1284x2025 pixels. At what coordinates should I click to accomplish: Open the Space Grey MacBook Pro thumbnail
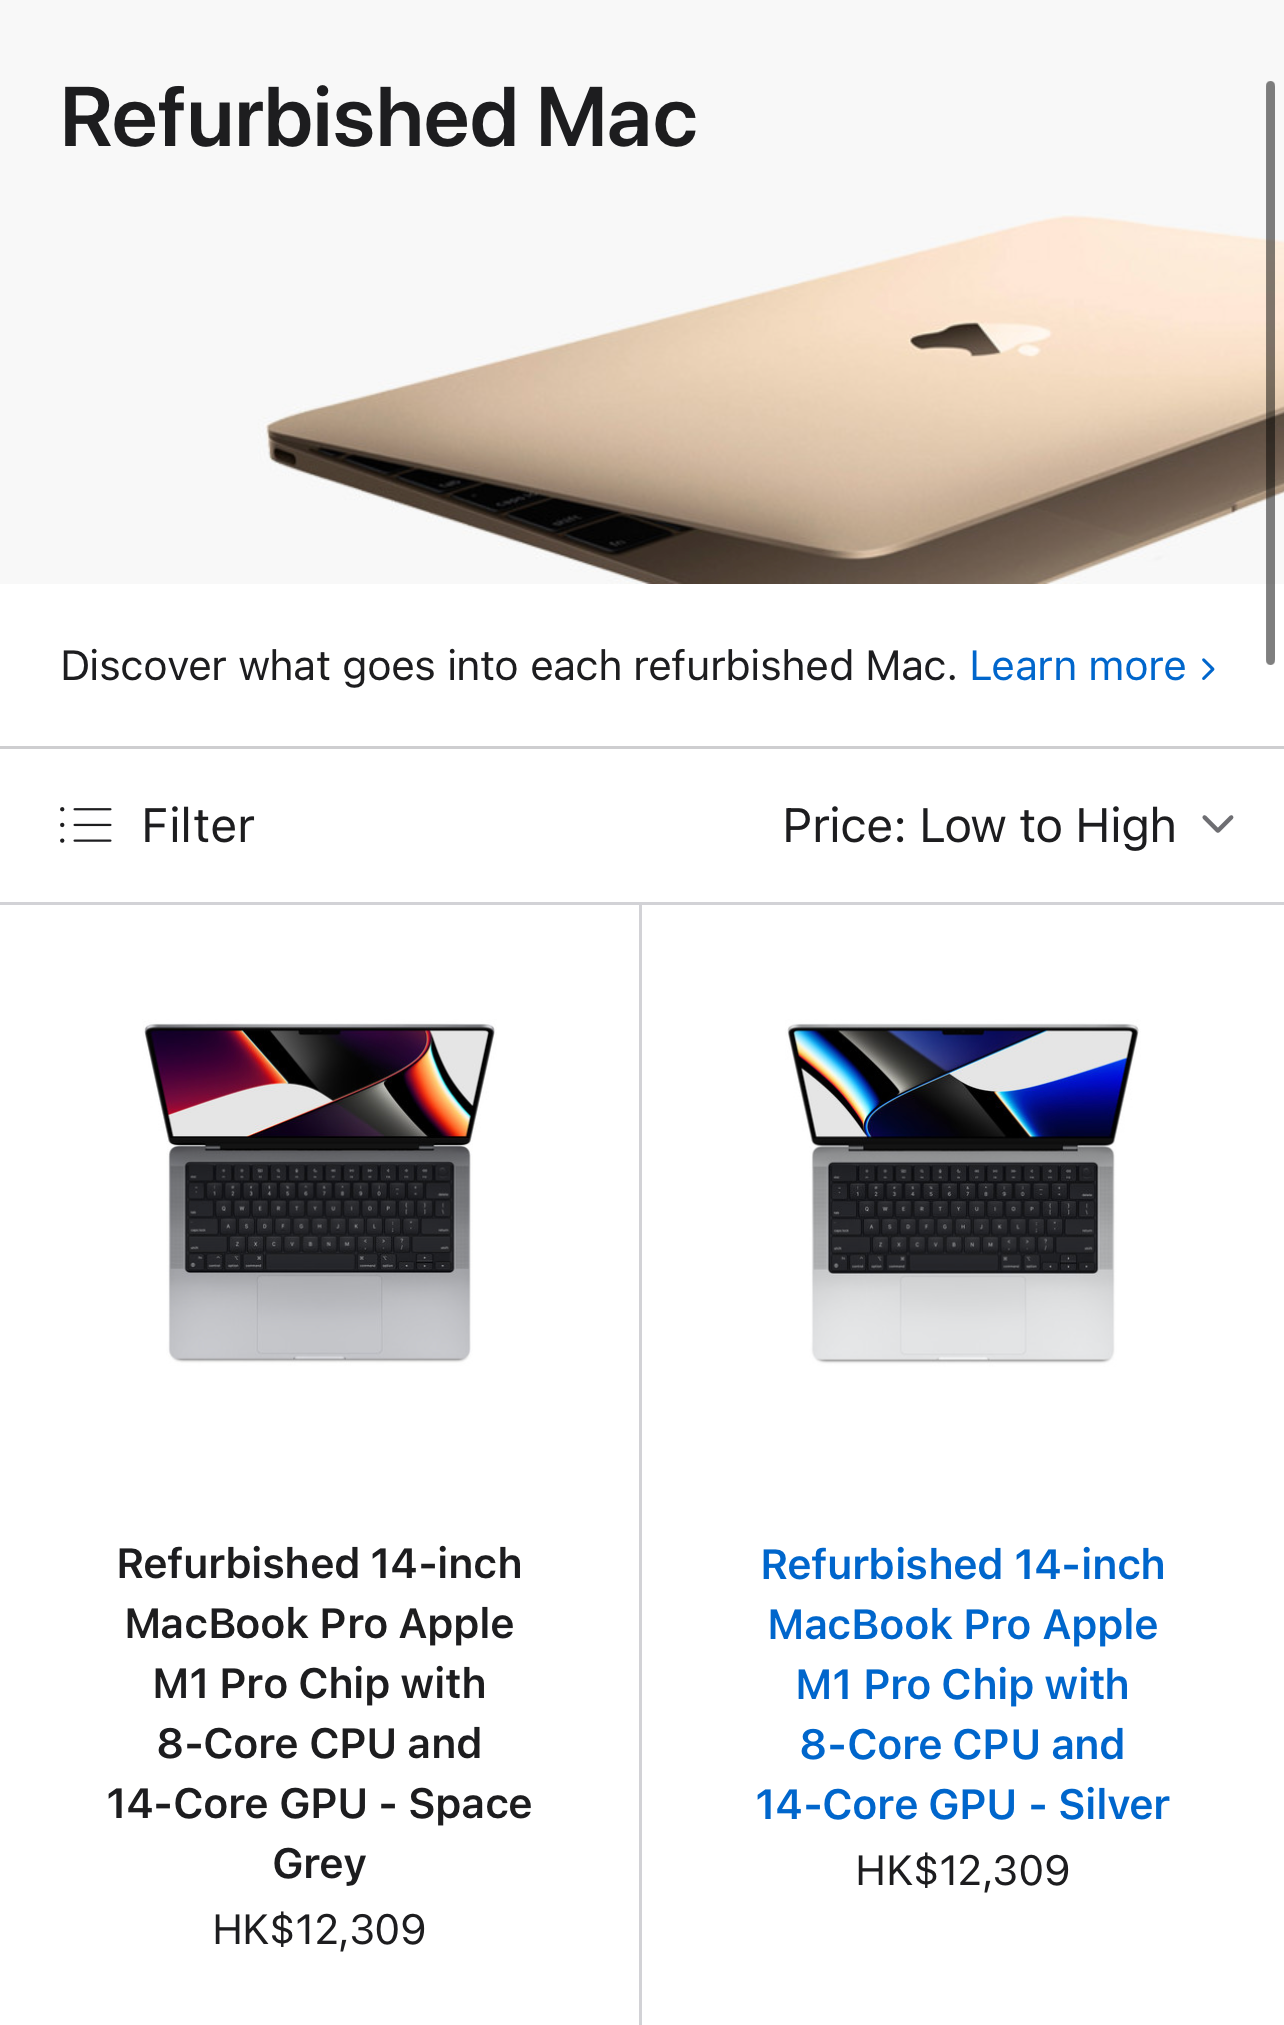[320, 1192]
